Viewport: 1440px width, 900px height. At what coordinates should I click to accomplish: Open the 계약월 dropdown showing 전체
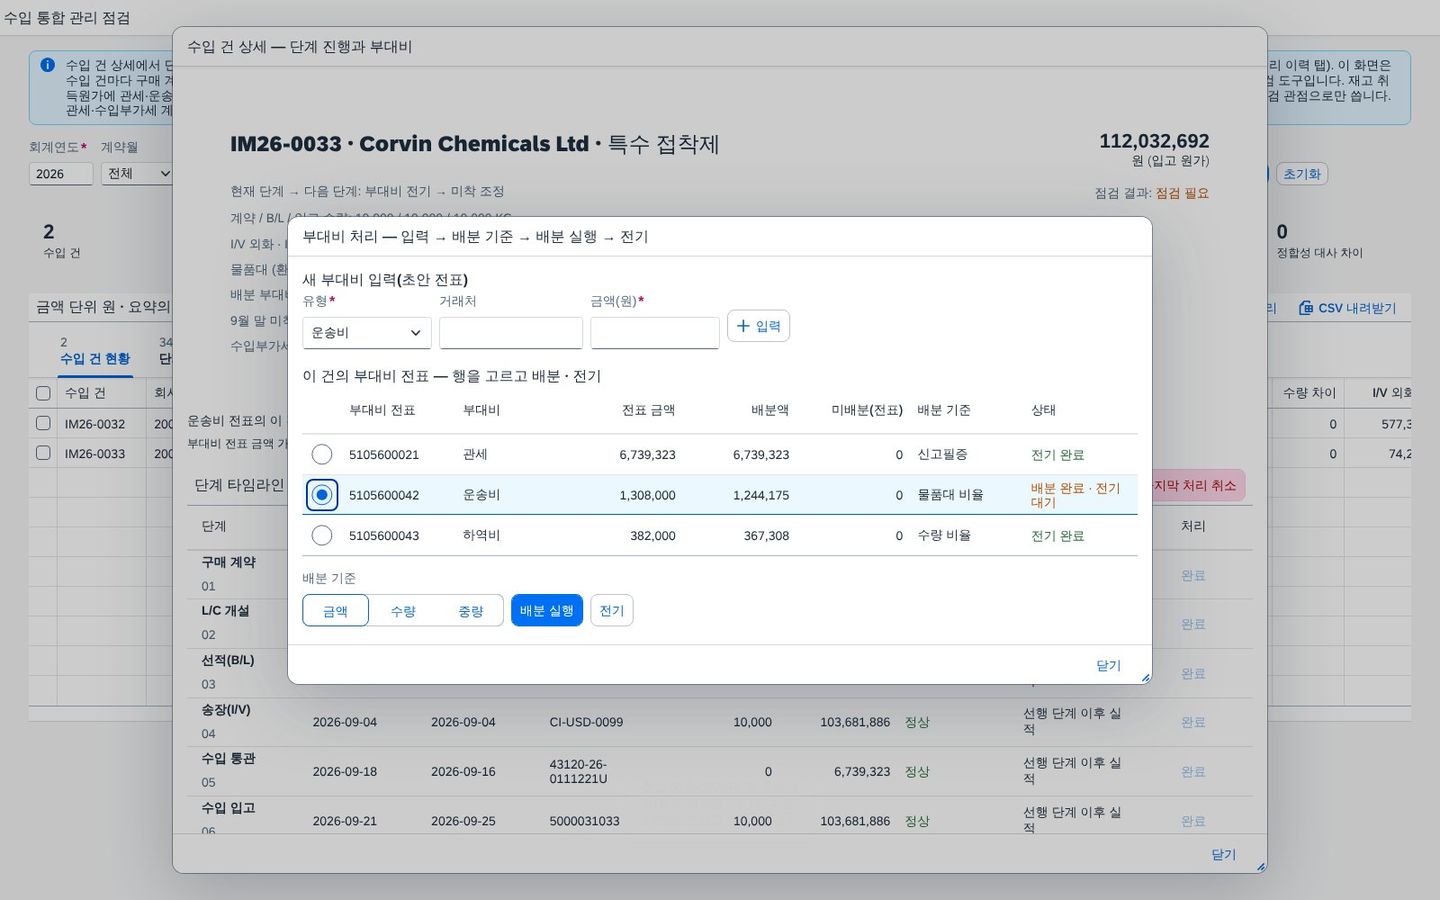coord(138,174)
